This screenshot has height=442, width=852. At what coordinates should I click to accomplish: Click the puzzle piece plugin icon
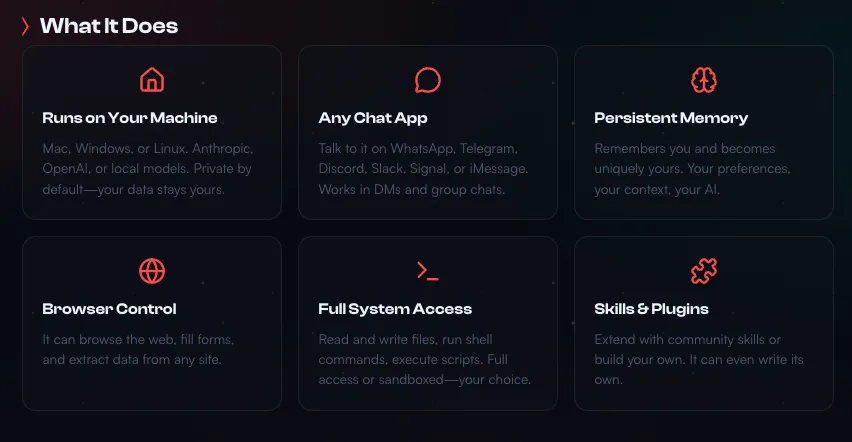(704, 271)
